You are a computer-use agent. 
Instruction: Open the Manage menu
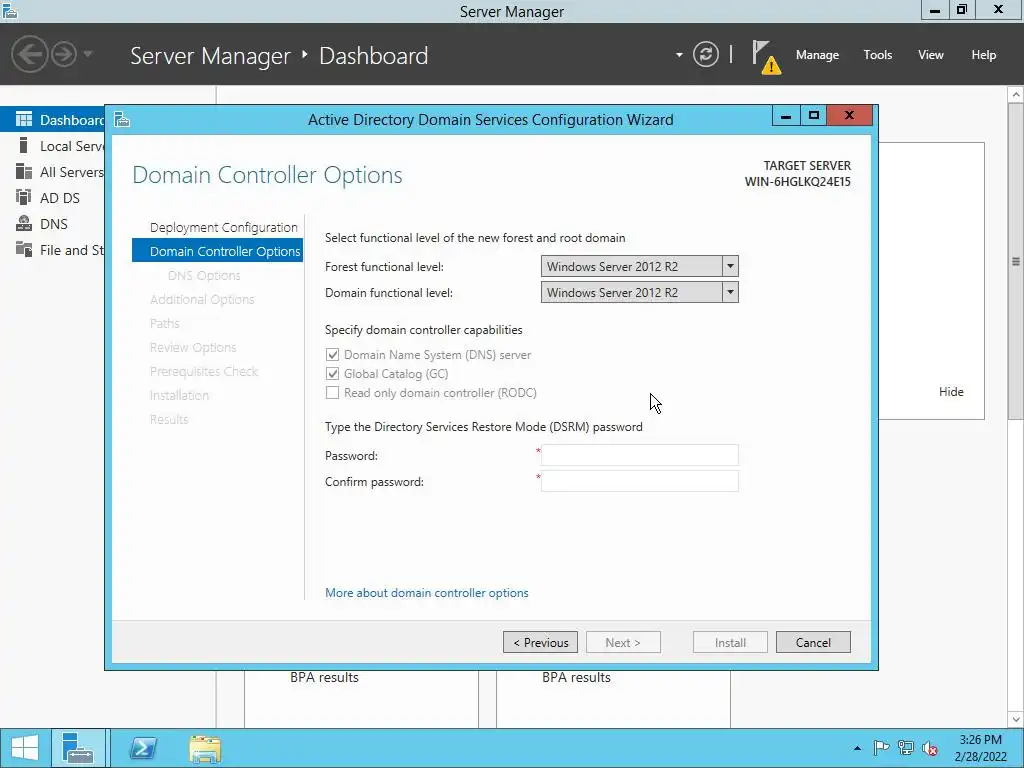(x=817, y=55)
